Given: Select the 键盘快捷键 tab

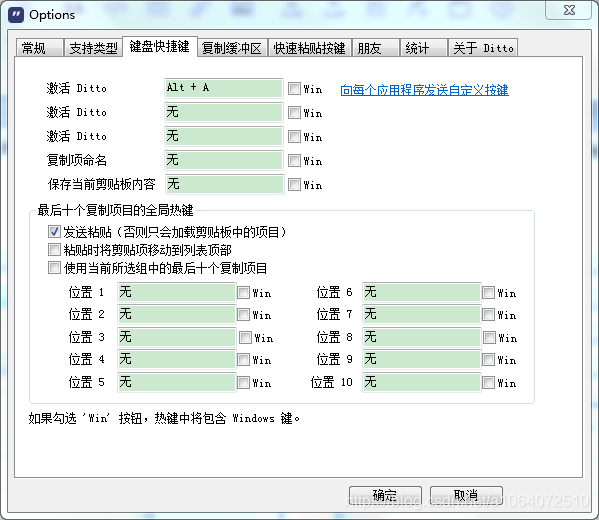Looking at the screenshot, I should pos(160,47).
